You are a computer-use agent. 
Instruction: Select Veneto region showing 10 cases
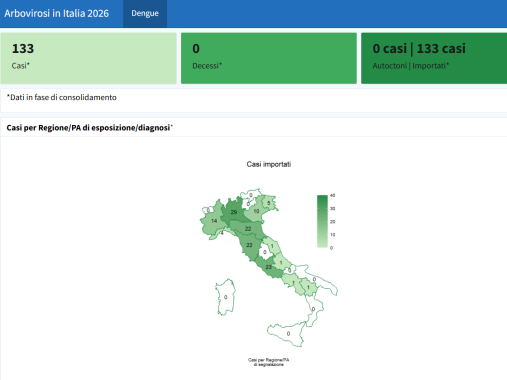tap(256, 211)
